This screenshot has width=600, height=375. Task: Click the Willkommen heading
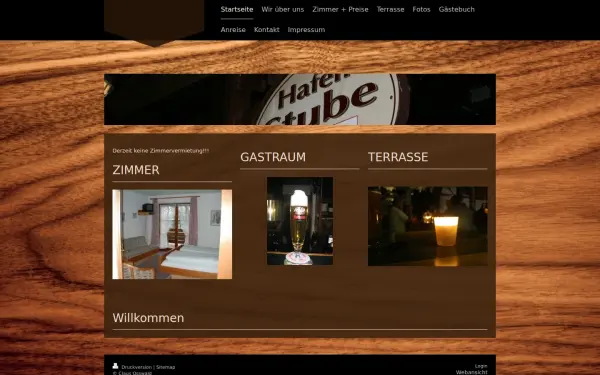pyautogui.click(x=148, y=318)
